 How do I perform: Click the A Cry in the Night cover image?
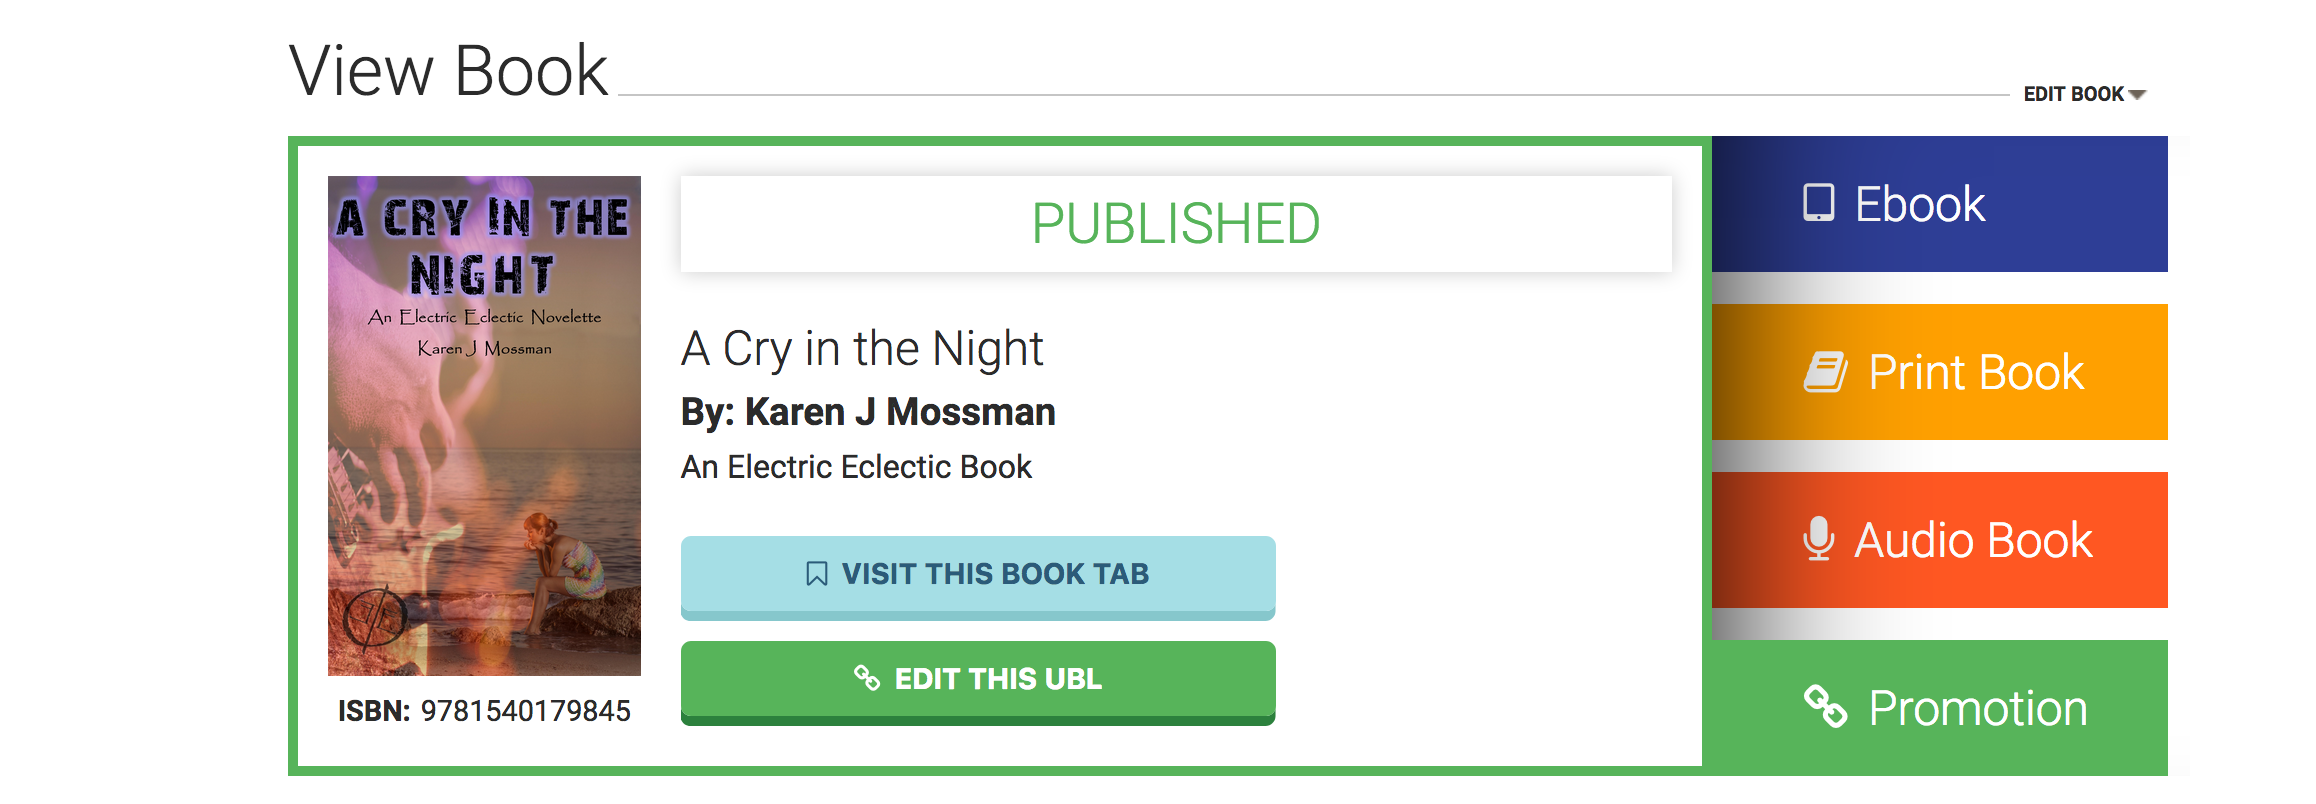pos(484,426)
